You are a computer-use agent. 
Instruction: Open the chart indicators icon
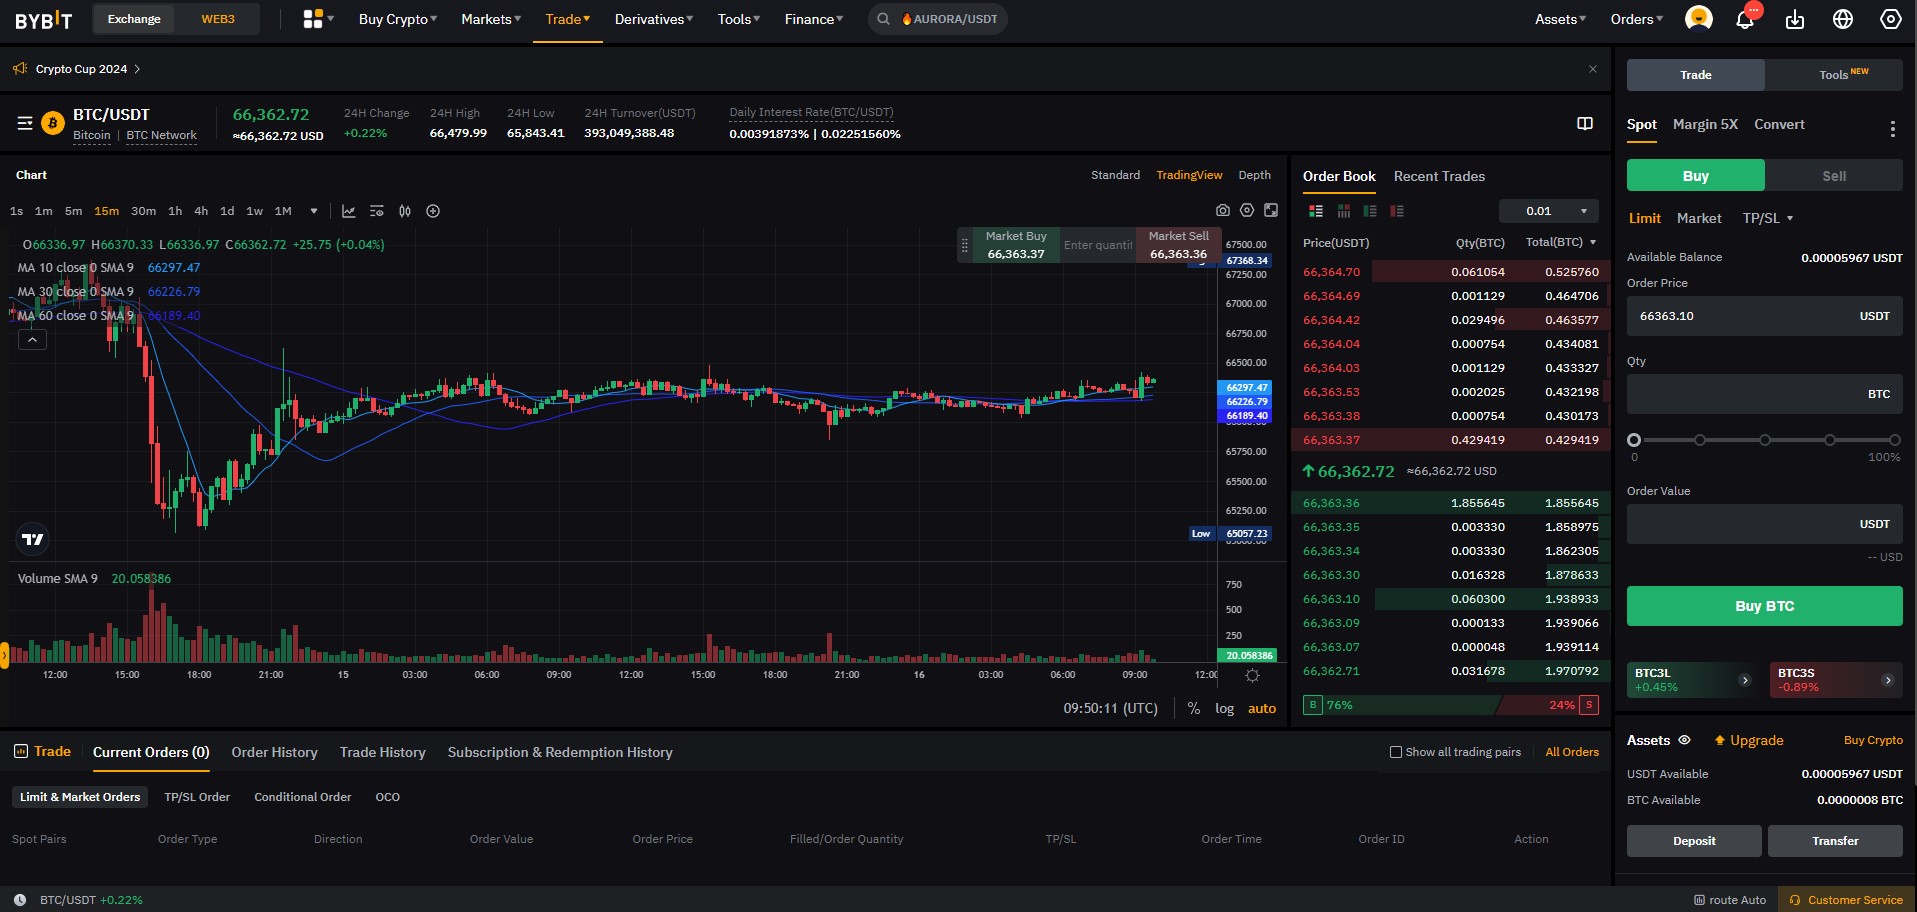(x=377, y=211)
